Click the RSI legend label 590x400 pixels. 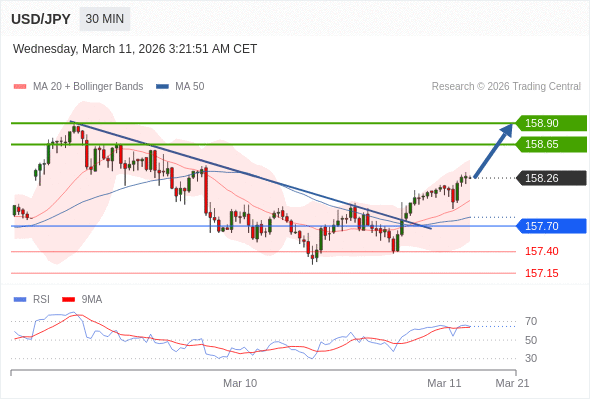41,300
